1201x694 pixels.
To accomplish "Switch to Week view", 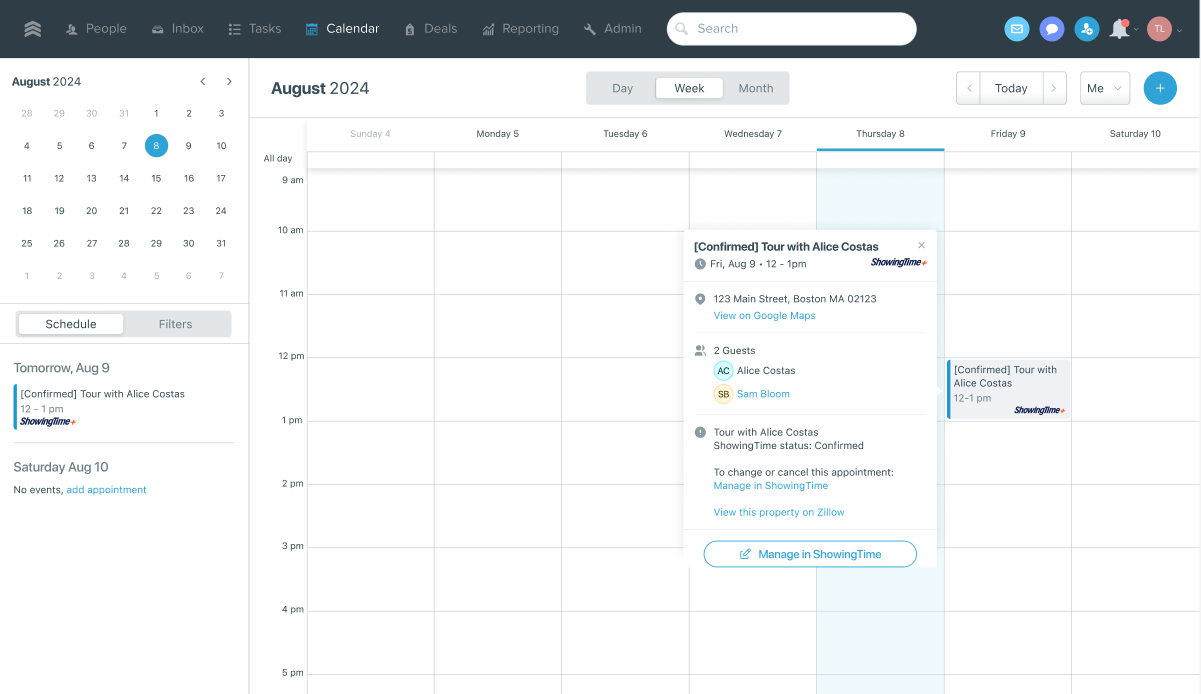I will pos(689,88).
